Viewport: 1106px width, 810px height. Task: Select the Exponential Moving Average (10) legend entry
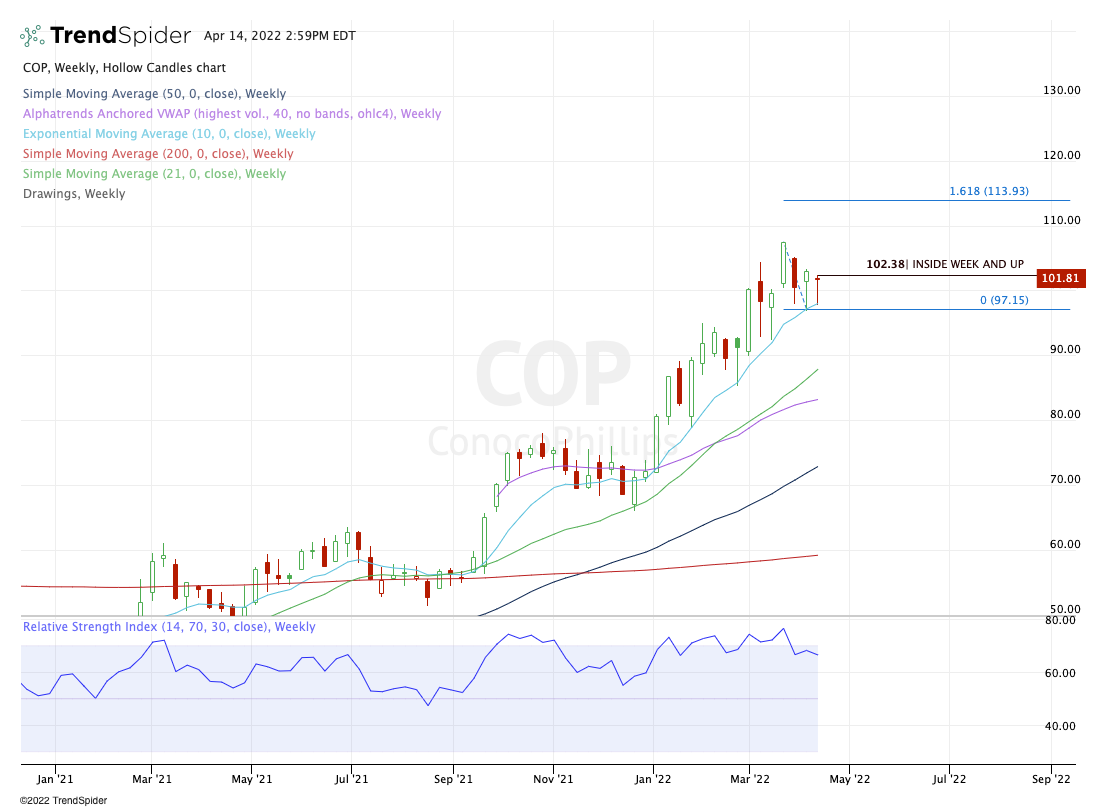pos(169,133)
